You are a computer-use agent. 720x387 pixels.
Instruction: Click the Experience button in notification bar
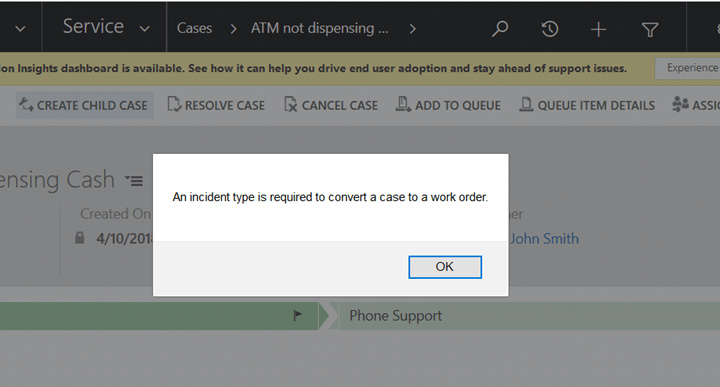tap(687, 68)
